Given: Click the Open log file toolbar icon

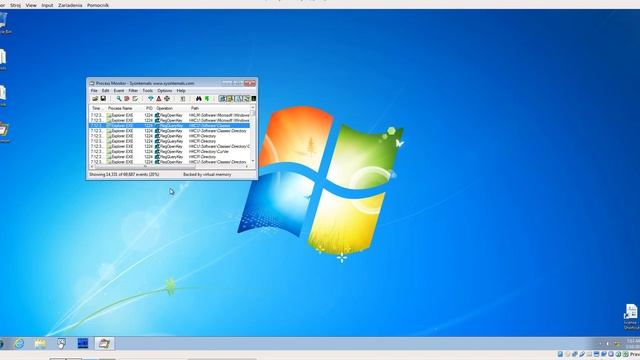Looking at the screenshot, I should click(95, 98).
